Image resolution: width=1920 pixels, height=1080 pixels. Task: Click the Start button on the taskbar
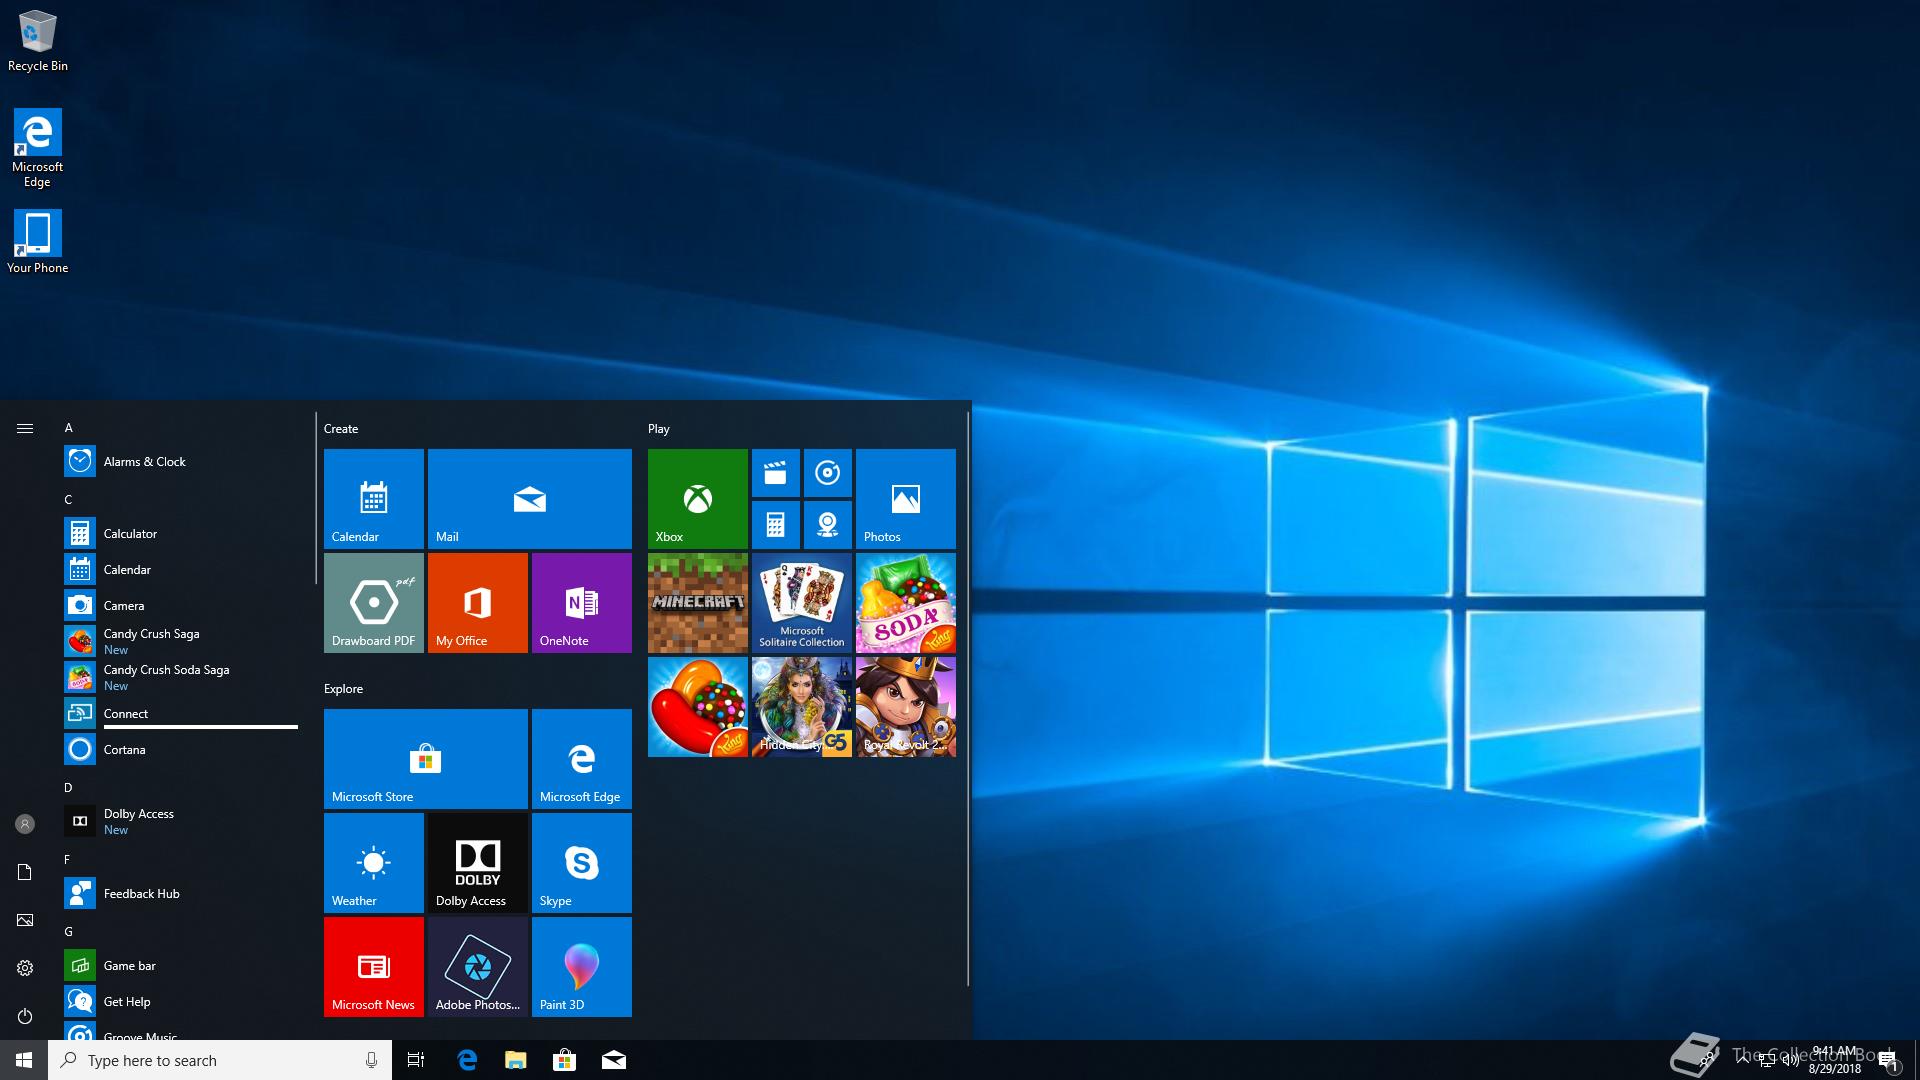24,1060
